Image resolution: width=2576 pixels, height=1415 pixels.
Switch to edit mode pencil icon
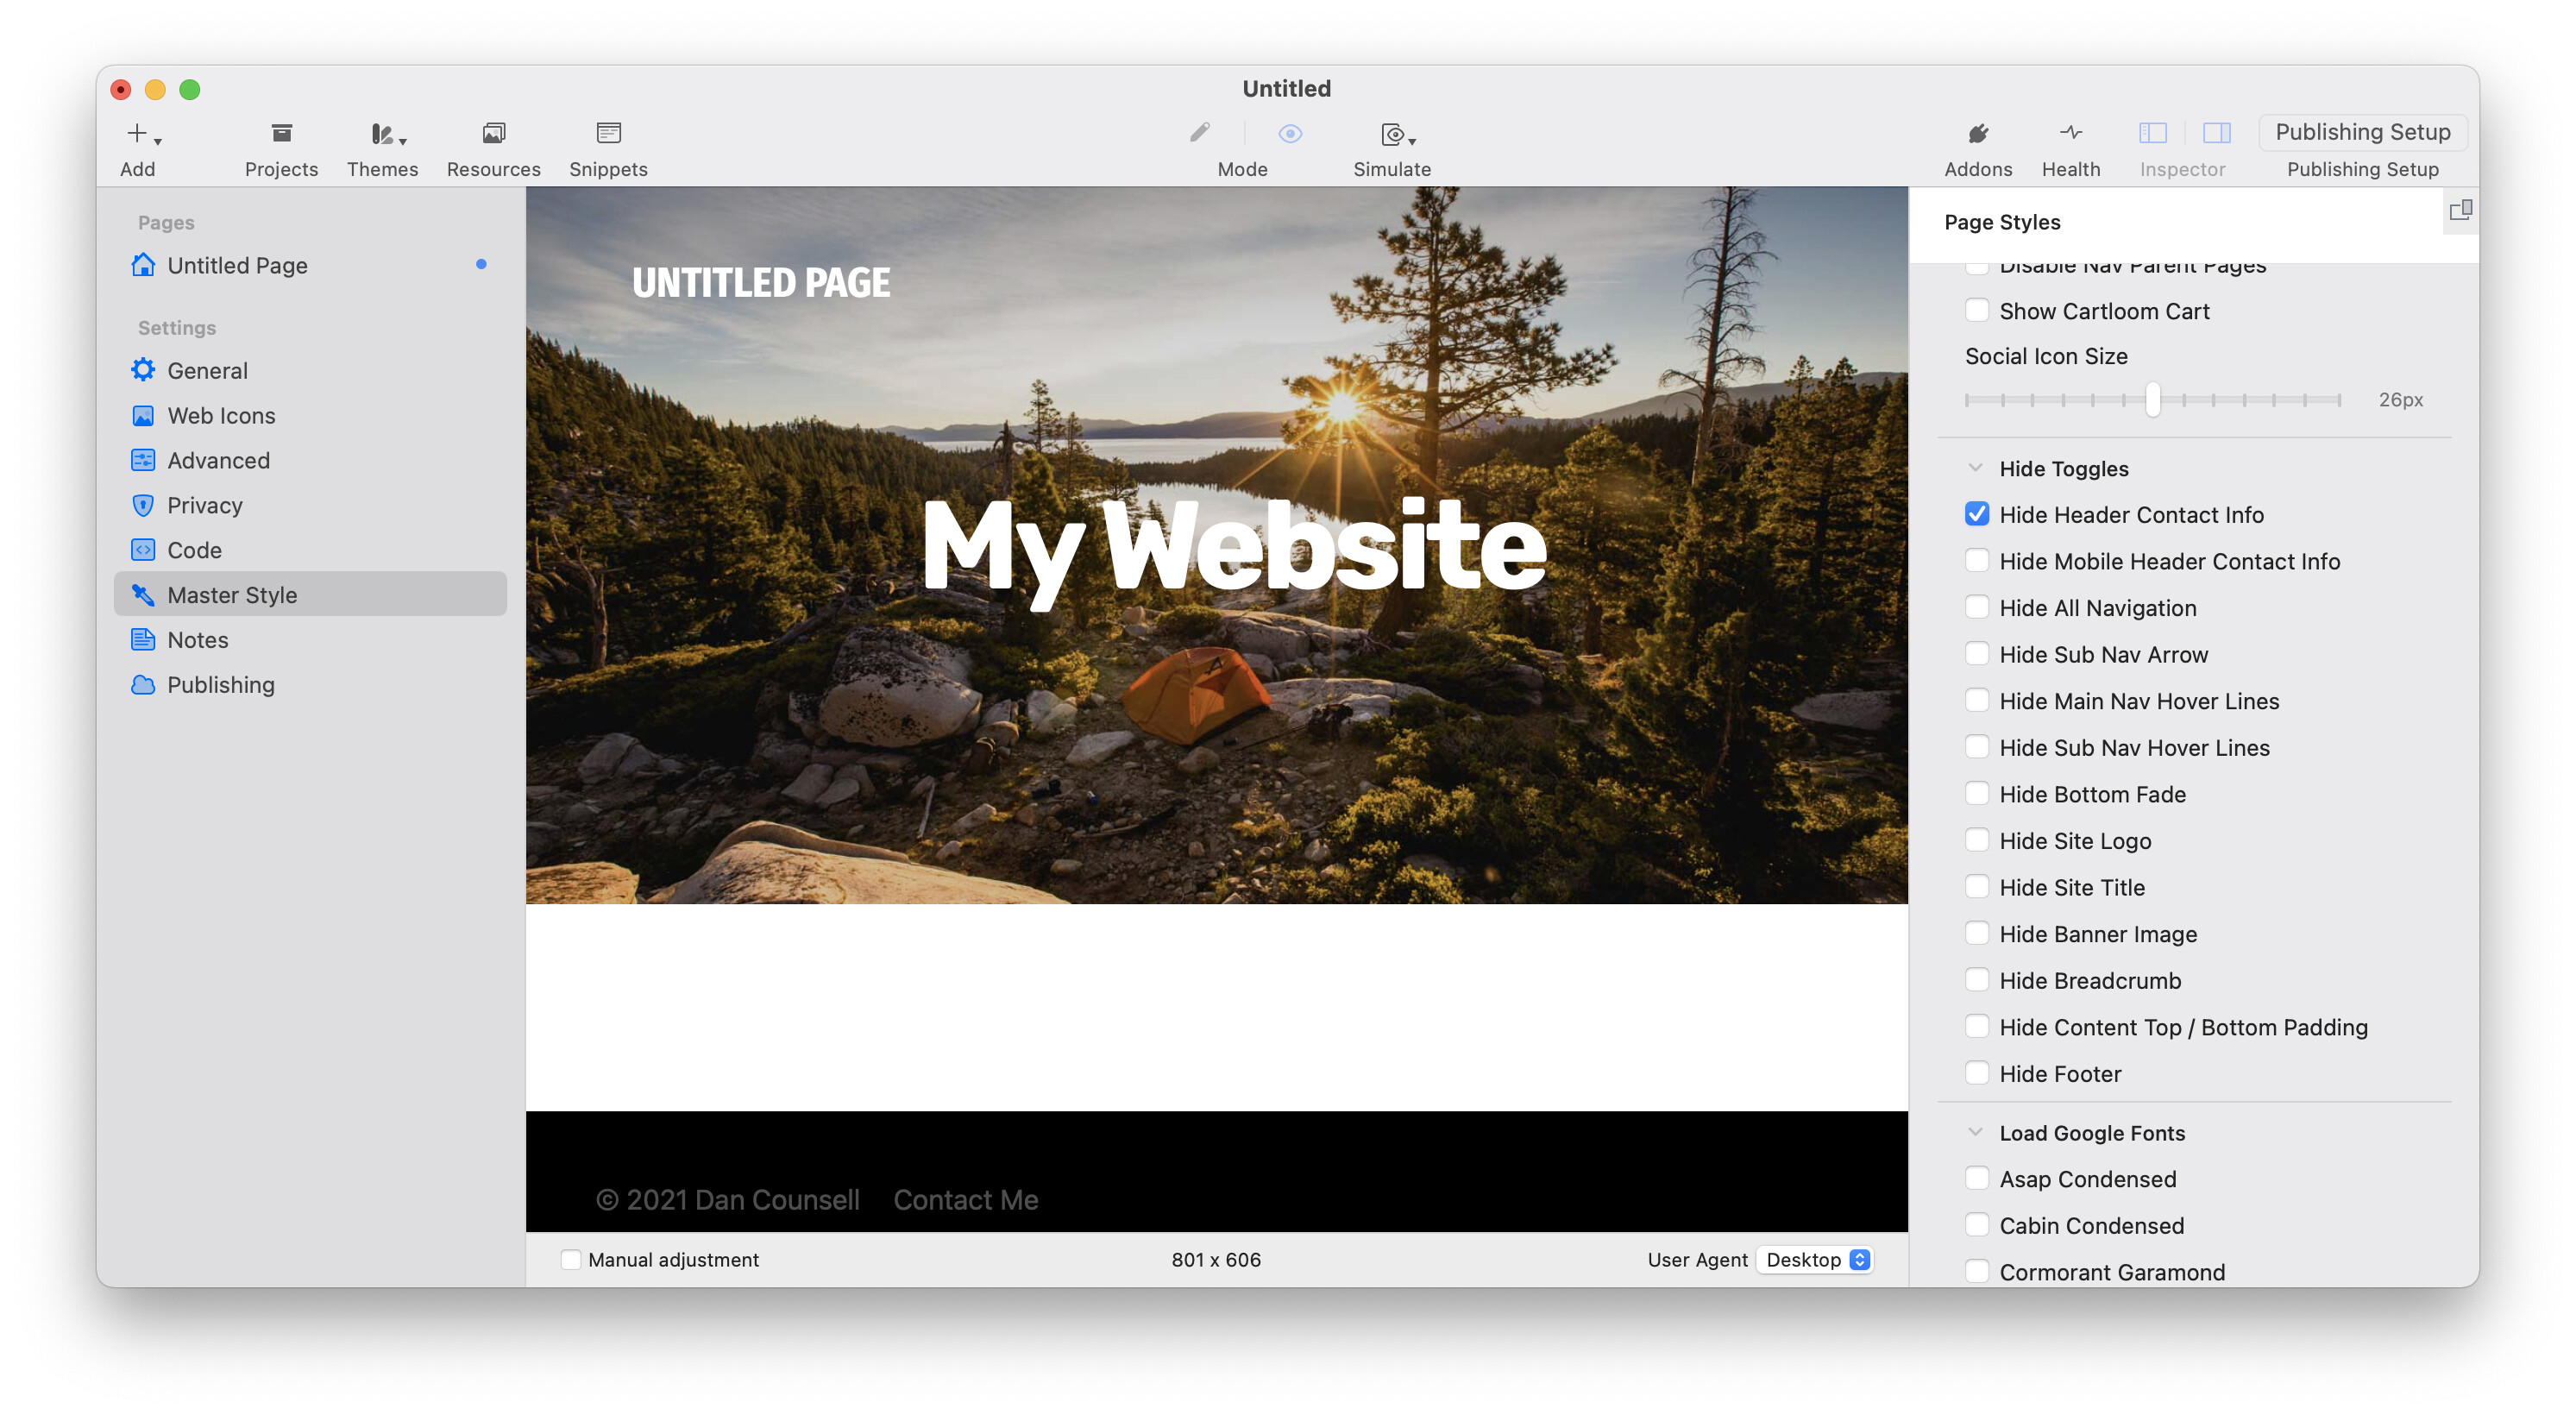1199,133
